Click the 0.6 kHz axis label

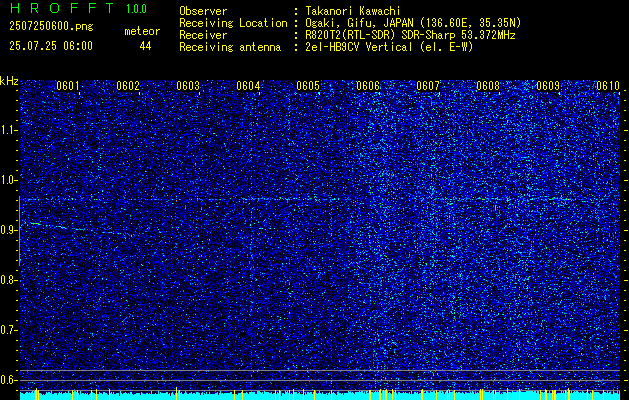(x=9, y=380)
